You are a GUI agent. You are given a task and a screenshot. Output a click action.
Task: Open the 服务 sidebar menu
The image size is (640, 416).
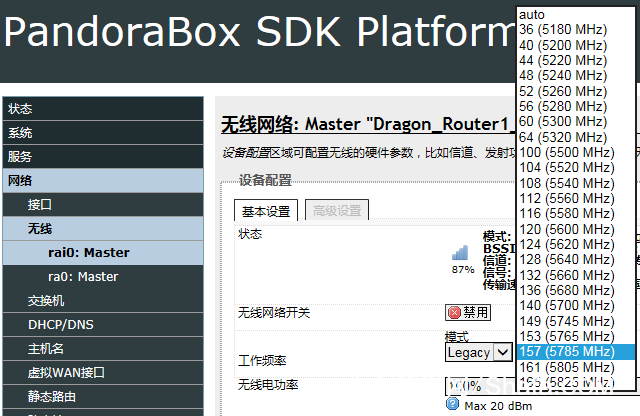(103, 156)
